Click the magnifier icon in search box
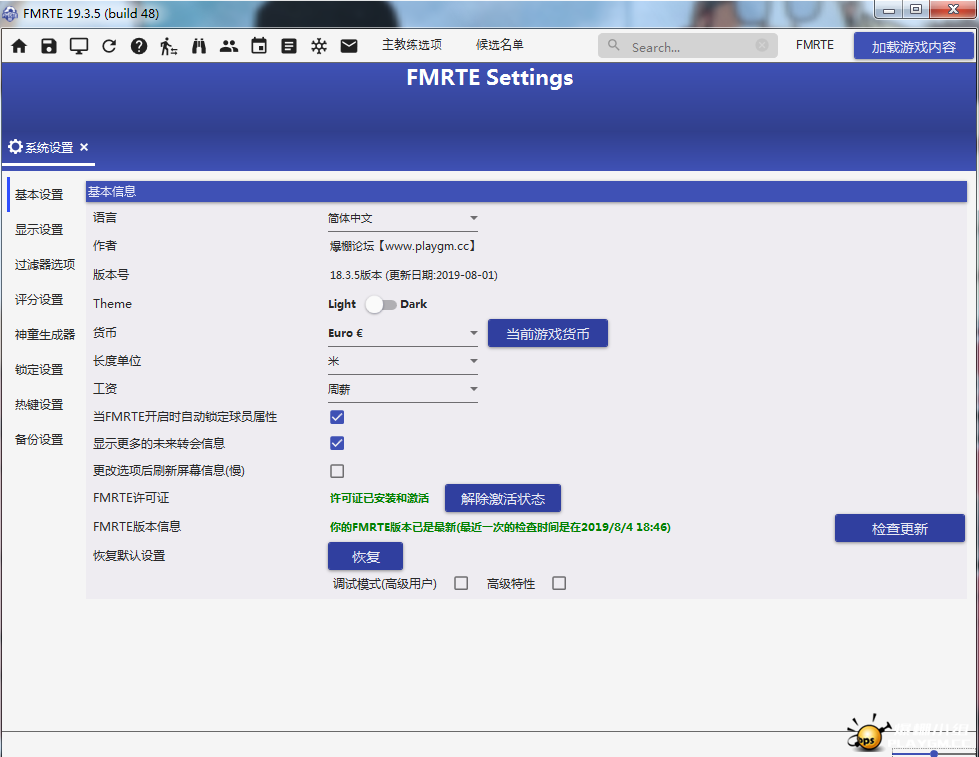Viewport: 979px width, 757px height. pyautogui.click(x=614, y=45)
